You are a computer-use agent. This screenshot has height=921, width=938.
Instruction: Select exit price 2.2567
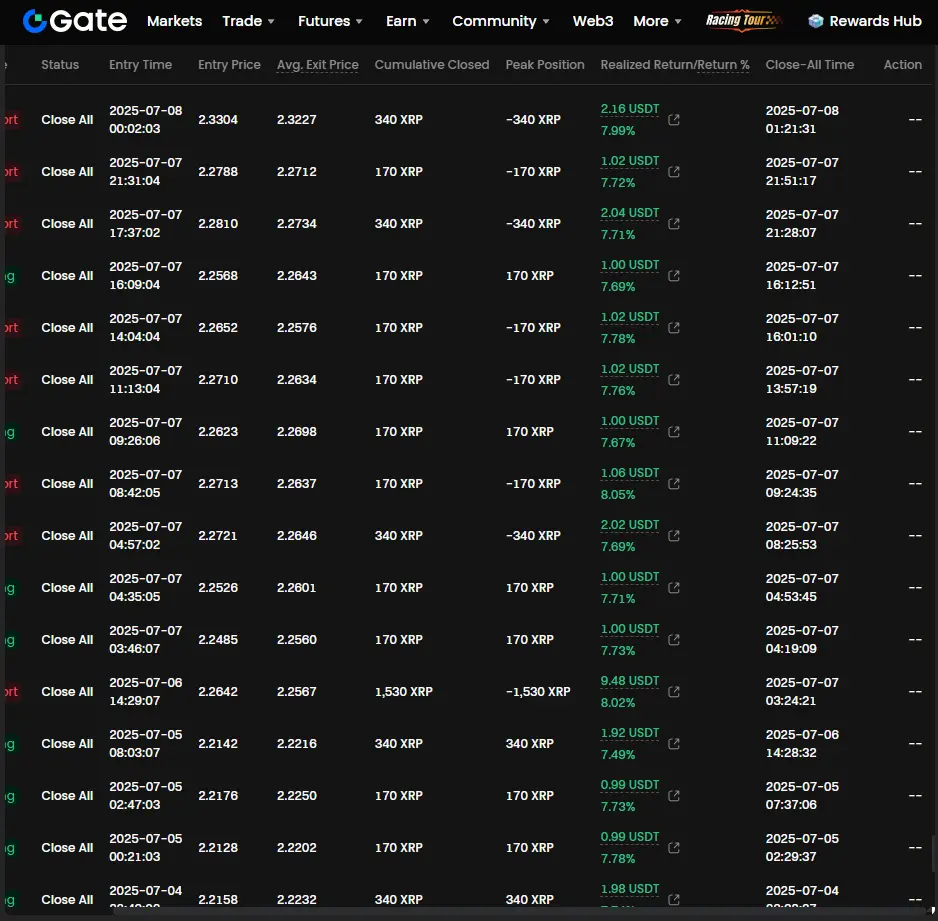(297, 692)
